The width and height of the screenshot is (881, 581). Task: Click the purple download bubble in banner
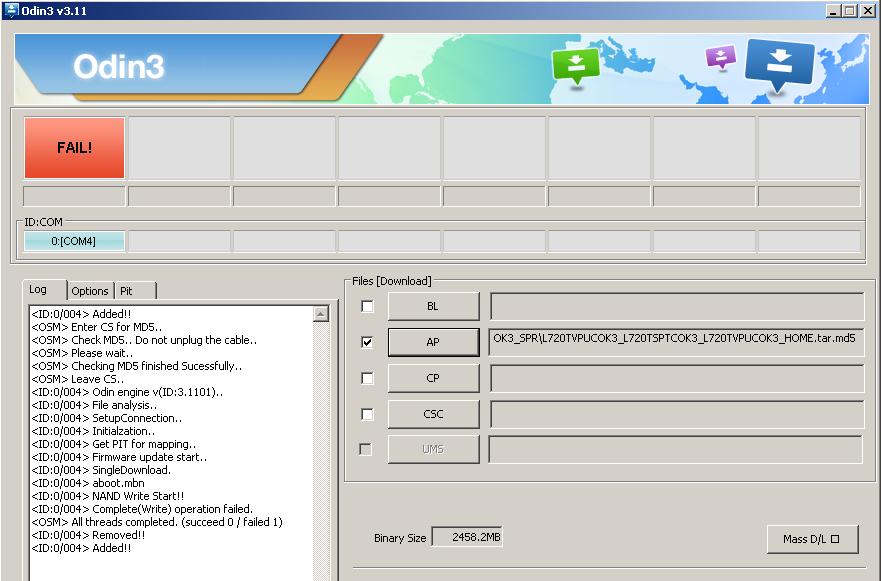[720, 57]
